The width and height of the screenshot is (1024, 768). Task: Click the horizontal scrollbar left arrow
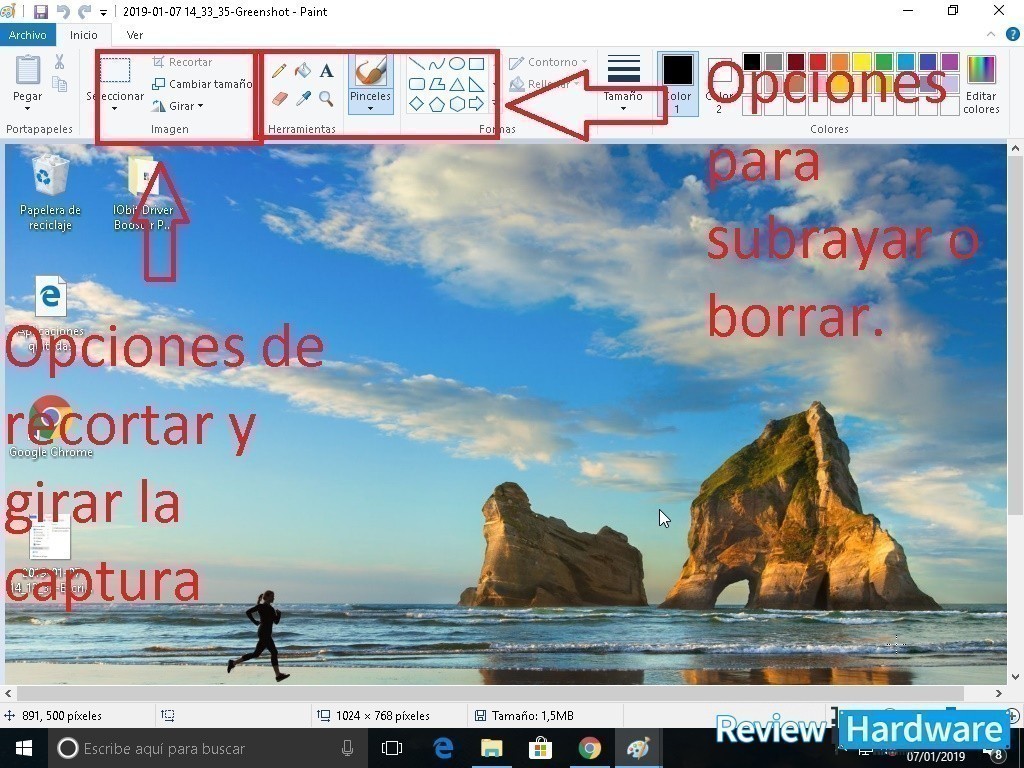tap(8, 693)
